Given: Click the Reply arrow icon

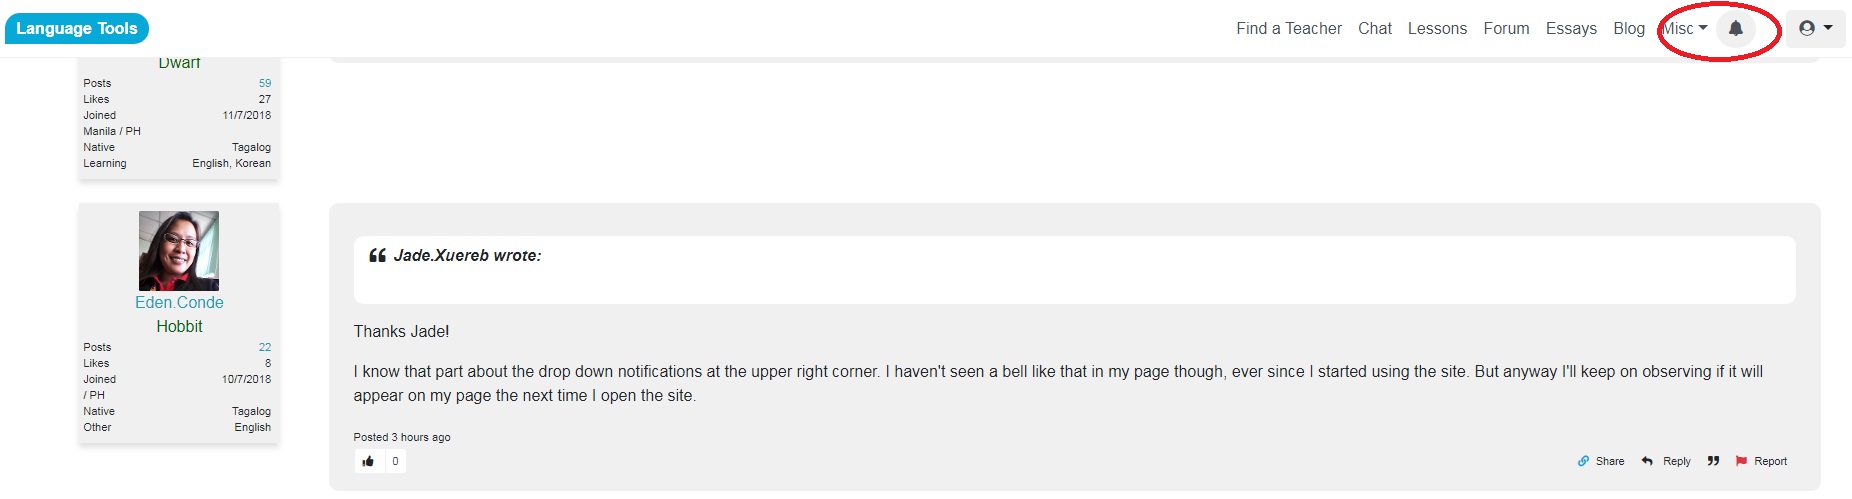Looking at the screenshot, I should click(x=1647, y=461).
